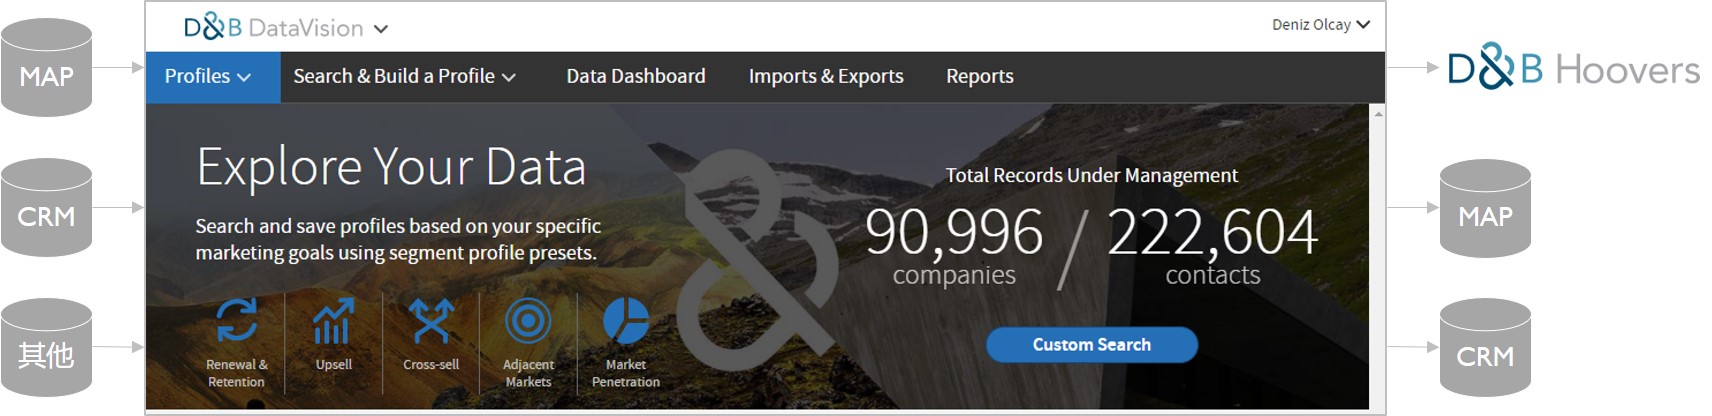1712x416 pixels.
Task: Expand Search & Build a Profile menu
Action: pos(404,77)
